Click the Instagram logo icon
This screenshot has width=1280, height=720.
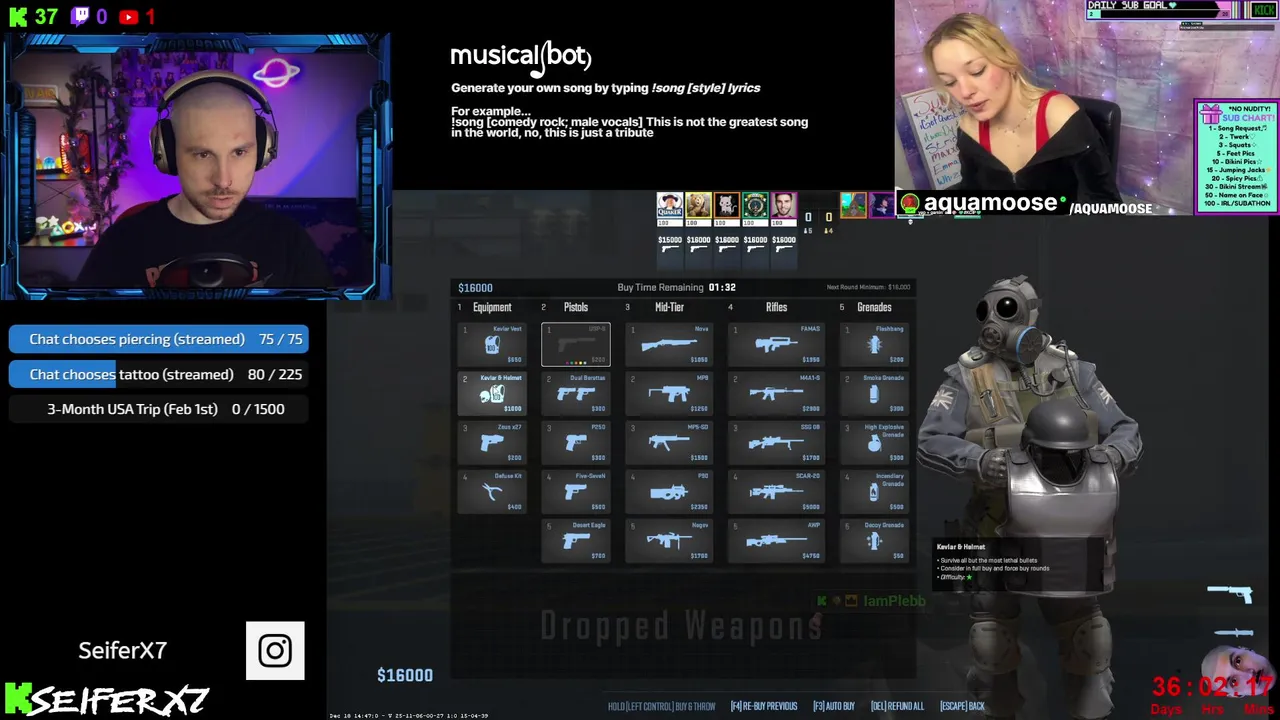275,651
